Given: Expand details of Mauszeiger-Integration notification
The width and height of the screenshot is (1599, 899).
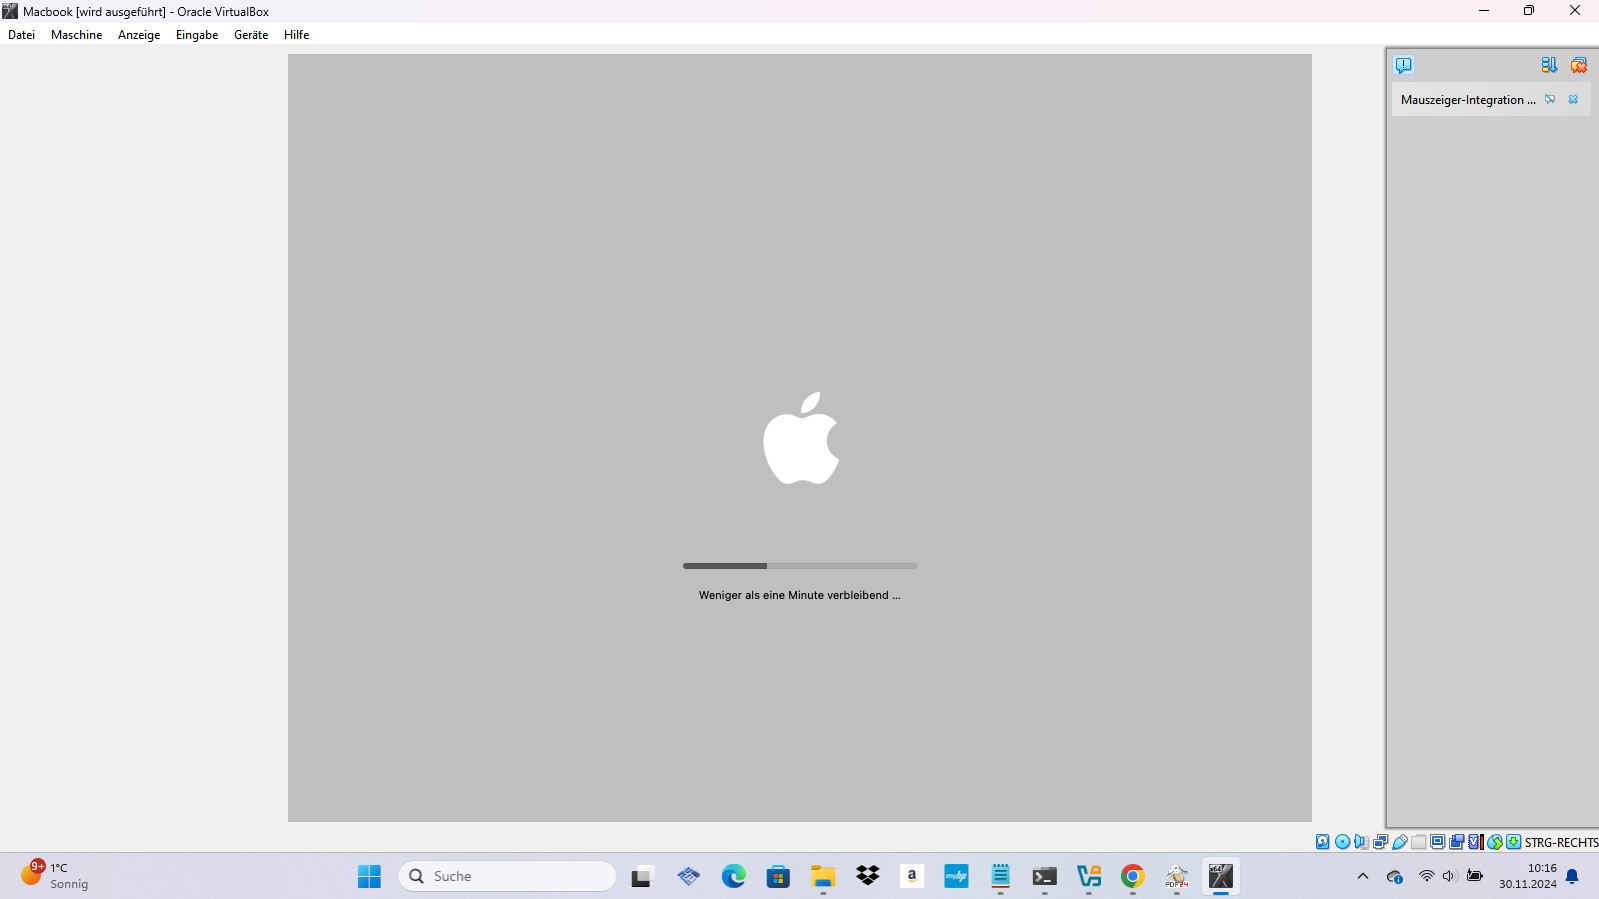Looking at the screenshot, I should tap(1550, 99).
